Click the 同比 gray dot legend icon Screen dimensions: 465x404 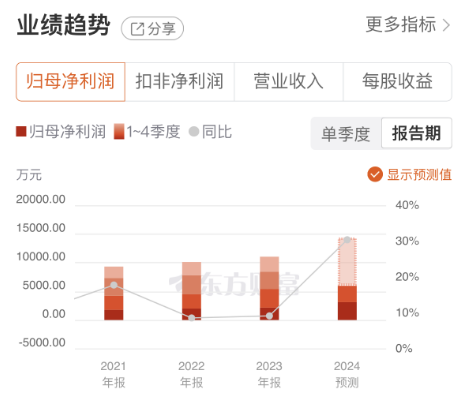[194, 131]
